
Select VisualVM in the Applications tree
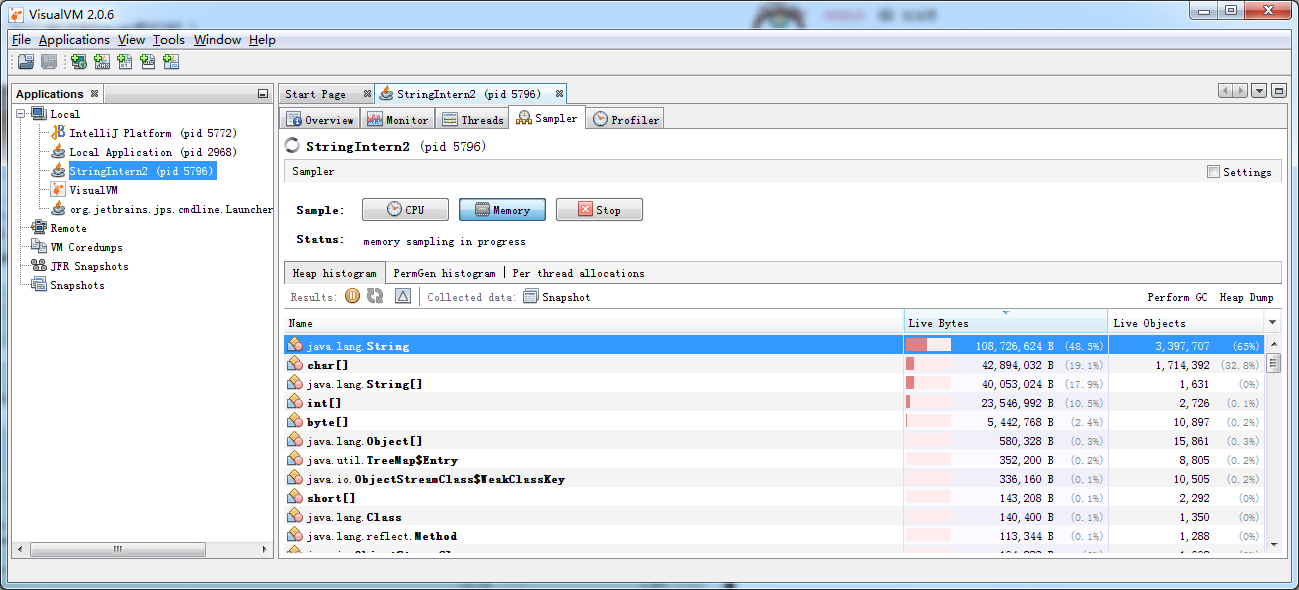pos(84,190)
